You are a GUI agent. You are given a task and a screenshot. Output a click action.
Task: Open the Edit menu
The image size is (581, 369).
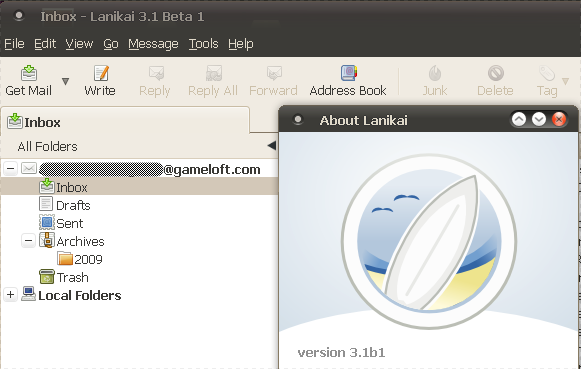(x=45, y=44)
